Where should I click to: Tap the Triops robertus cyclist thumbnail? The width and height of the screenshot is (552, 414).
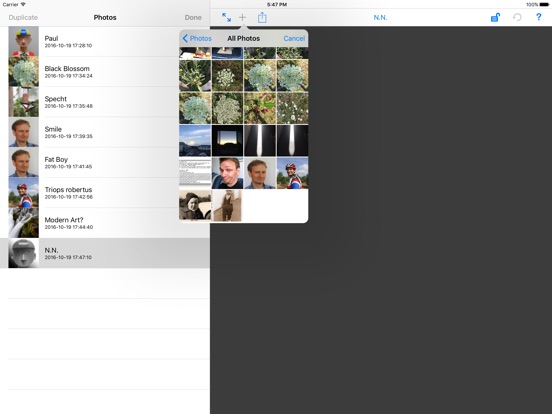[x=24, y=193]
